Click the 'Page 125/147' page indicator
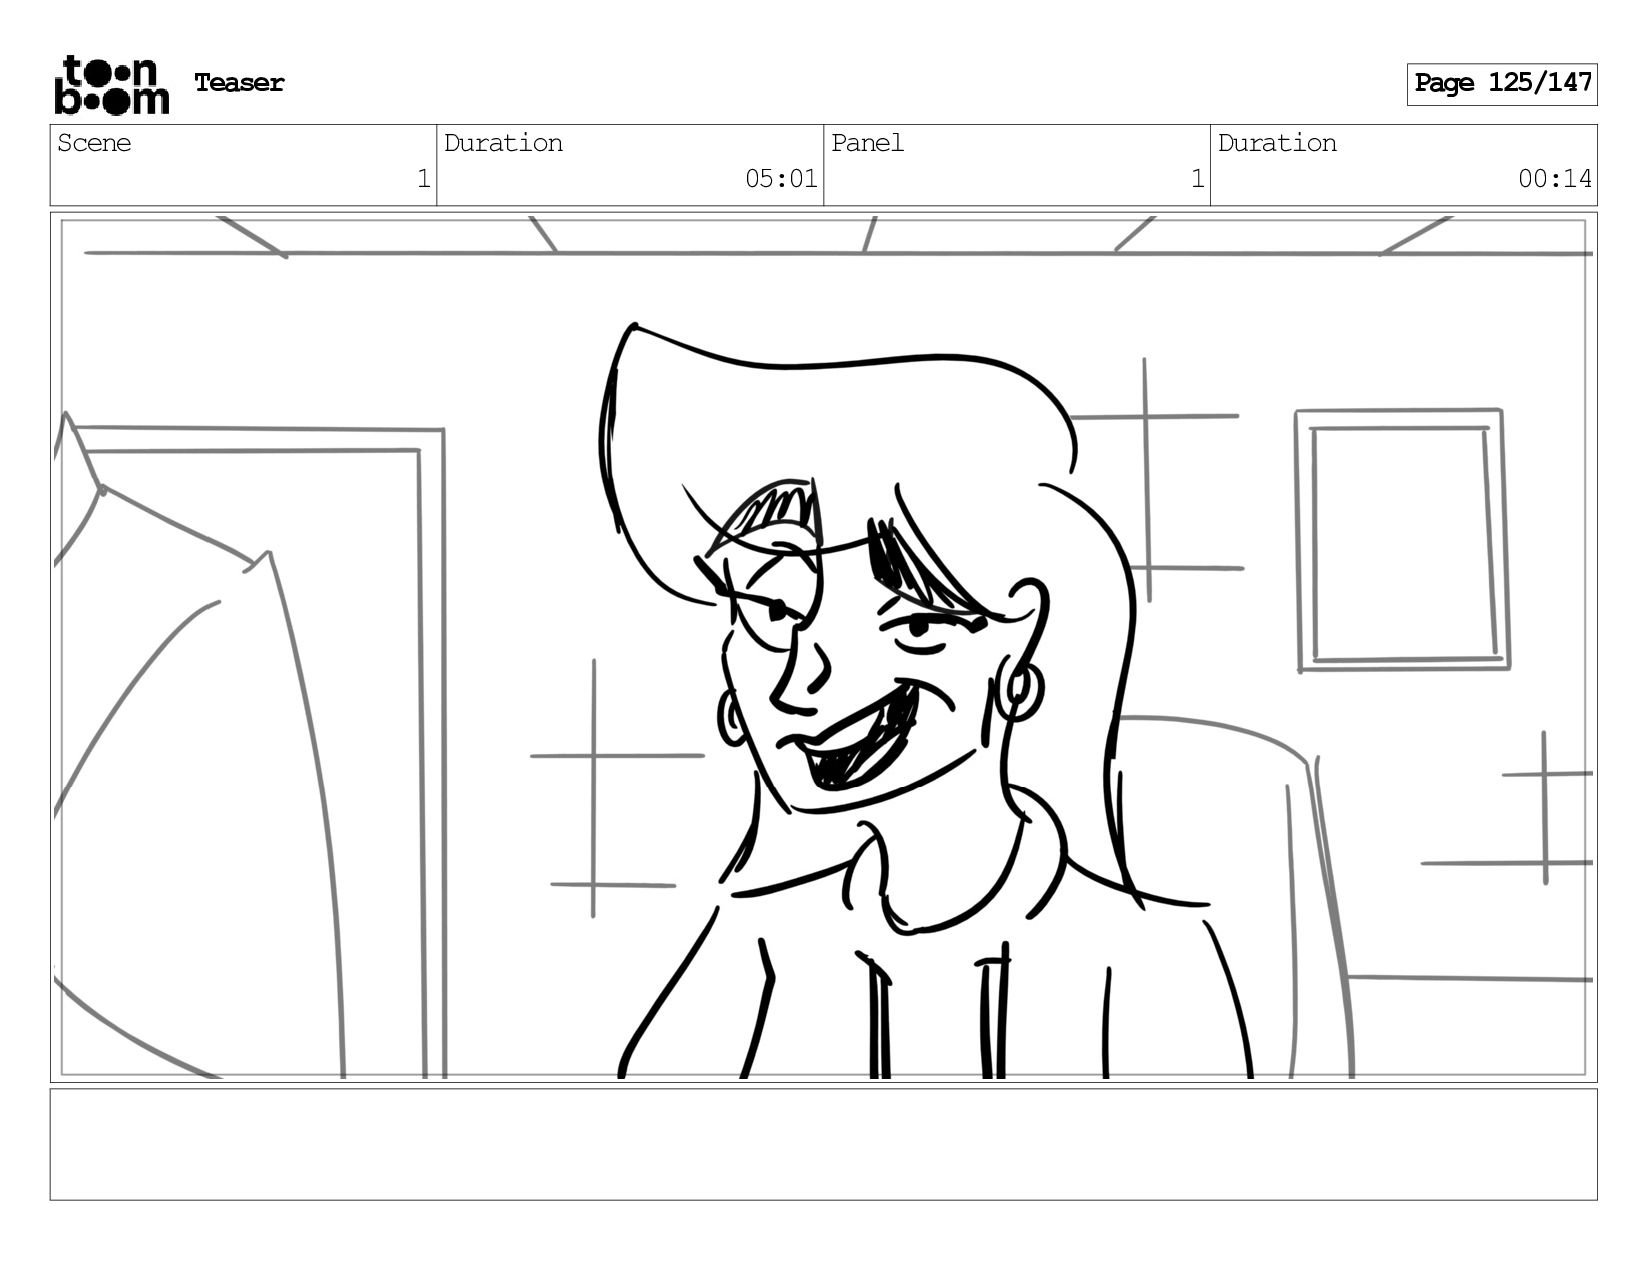Image resolution: width=1650 pixels, height=1275 pixels. 1502,84
